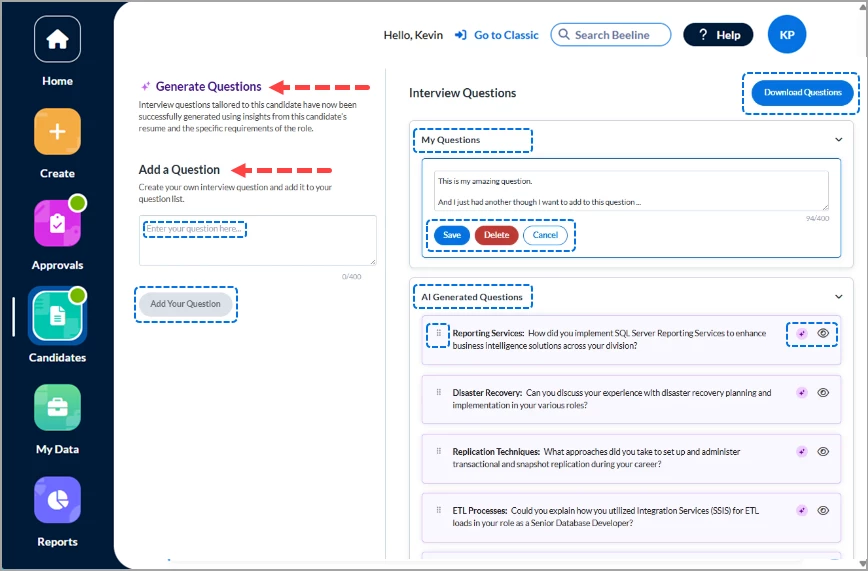Open the My Data briefcase icon
Screen dimensions: 868x571
point(57,408)
